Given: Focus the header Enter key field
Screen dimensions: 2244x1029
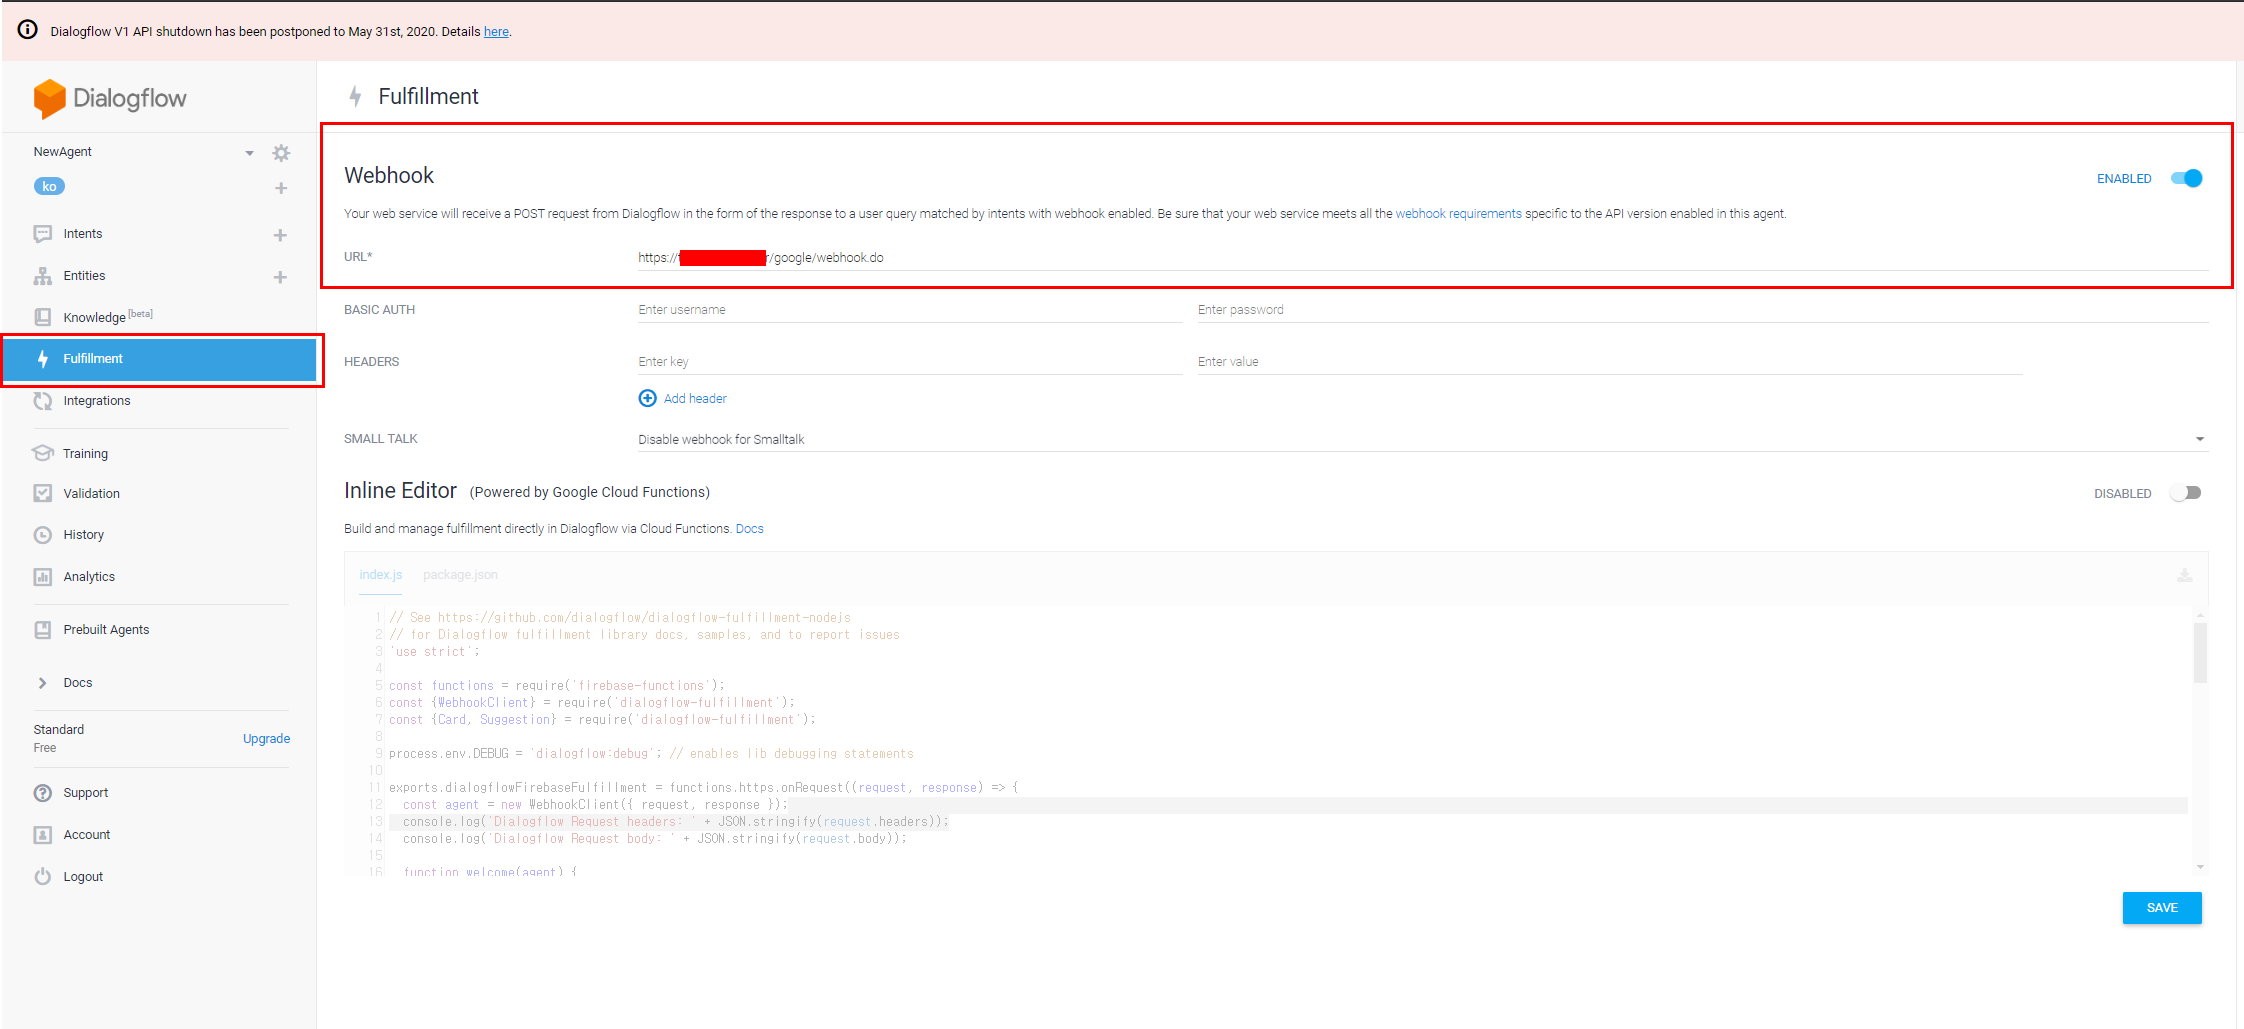Looking at the screenshot, I should [910, 362].
